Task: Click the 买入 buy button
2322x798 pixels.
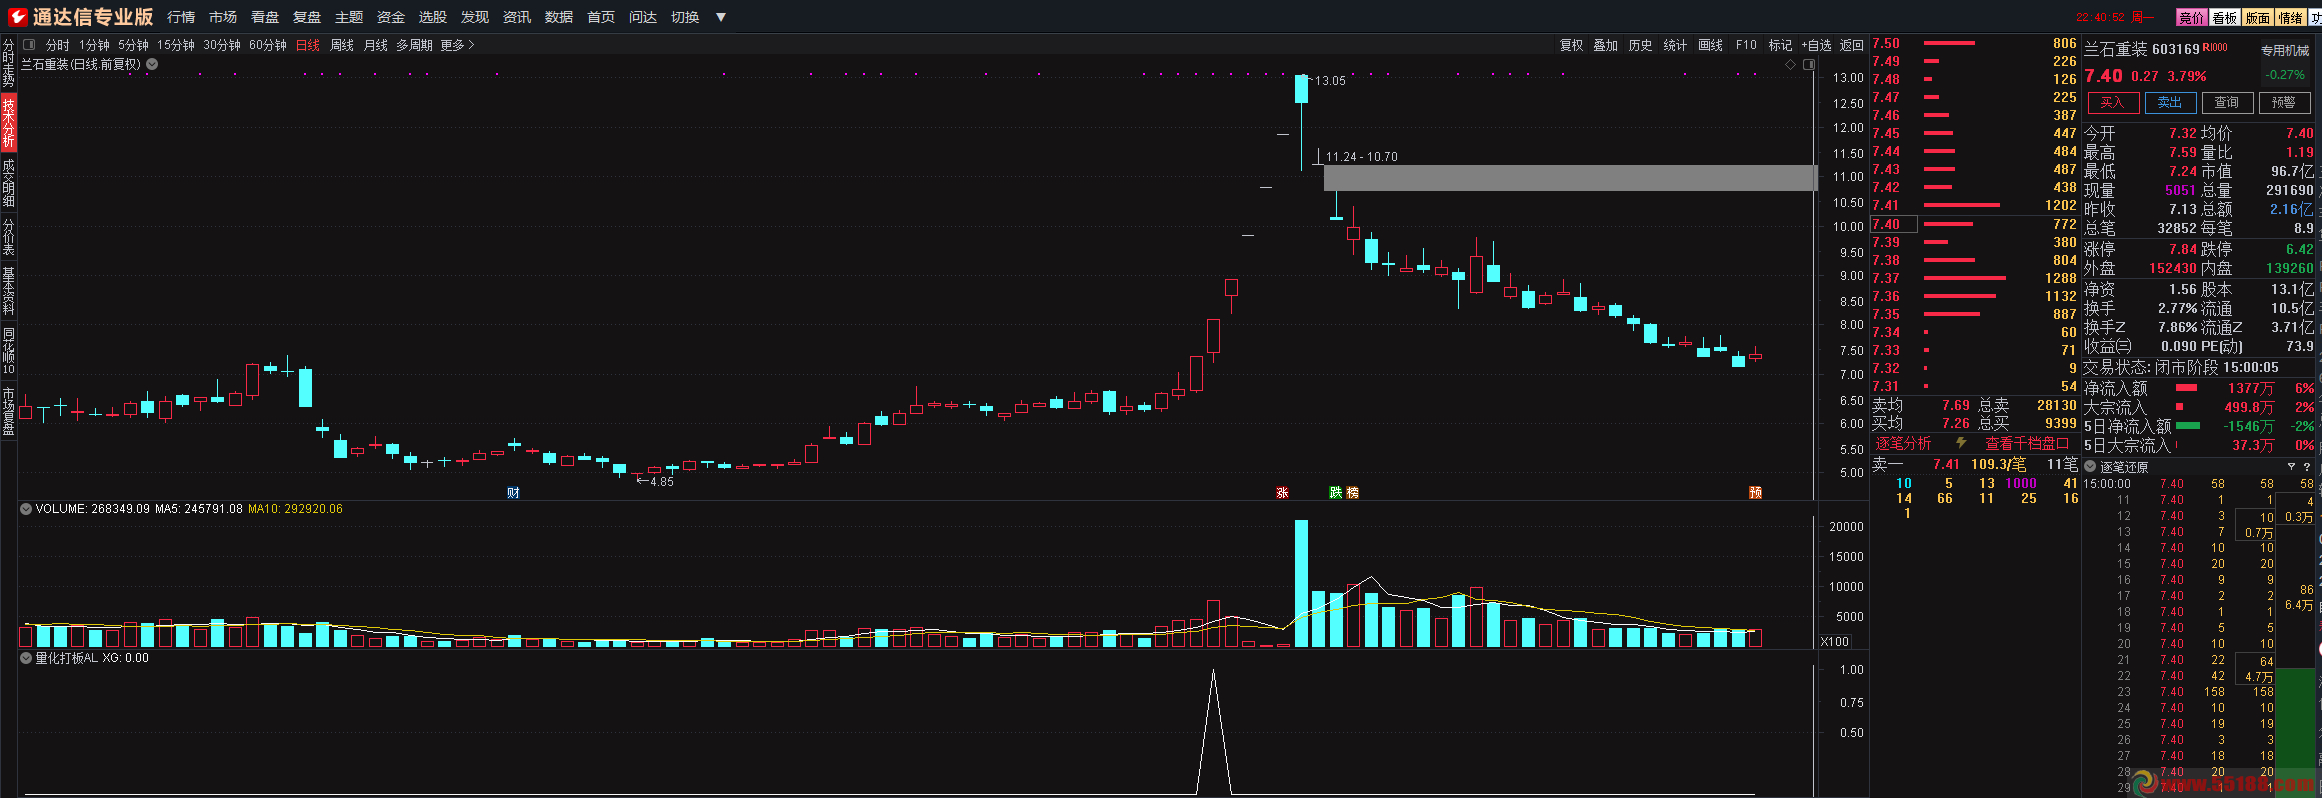Action: click(2112, 103)
